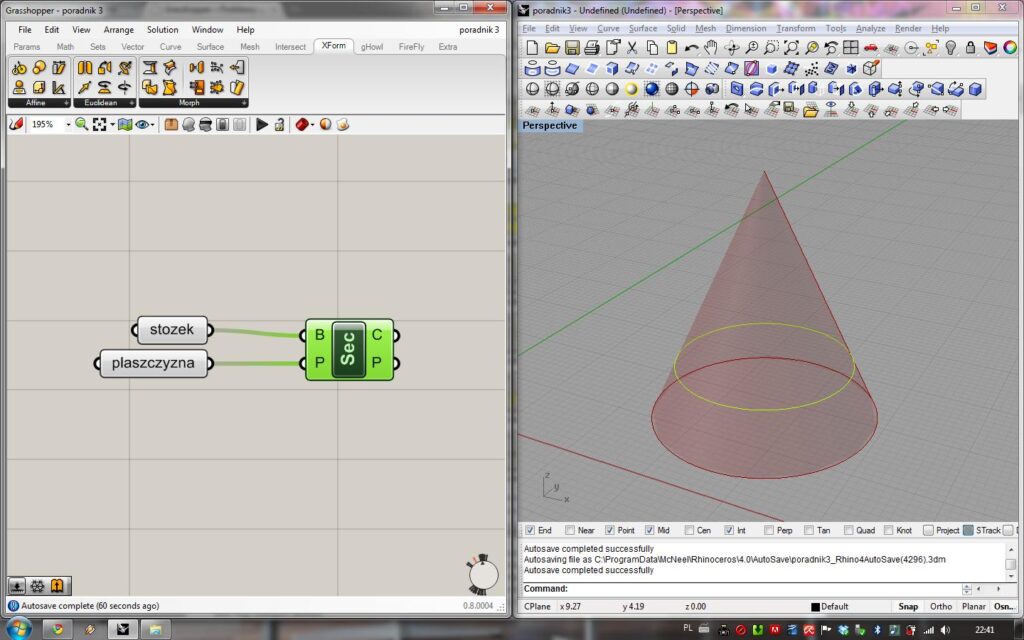Click the point cloud dots icon in Rhino
This screenshot has height=640, width=1024.
pyautogui.click(x=811, y=69)
